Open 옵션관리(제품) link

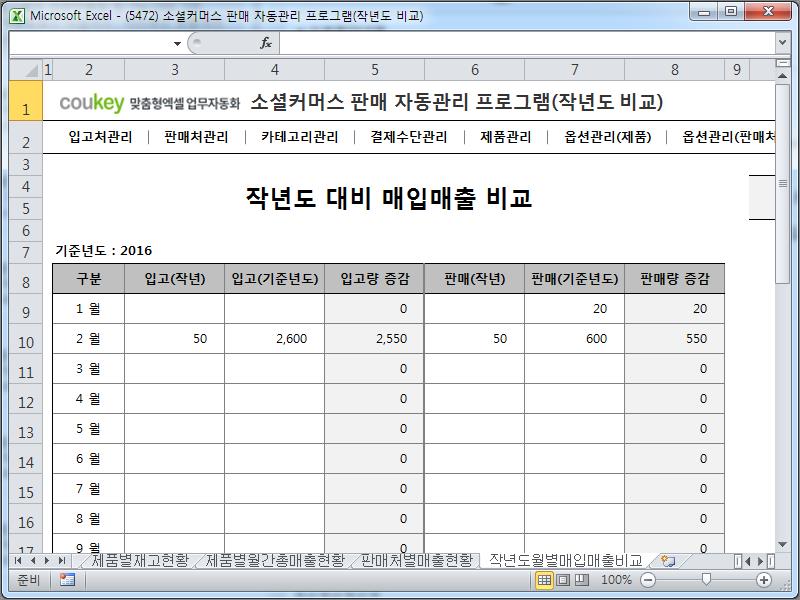(607, 137)
